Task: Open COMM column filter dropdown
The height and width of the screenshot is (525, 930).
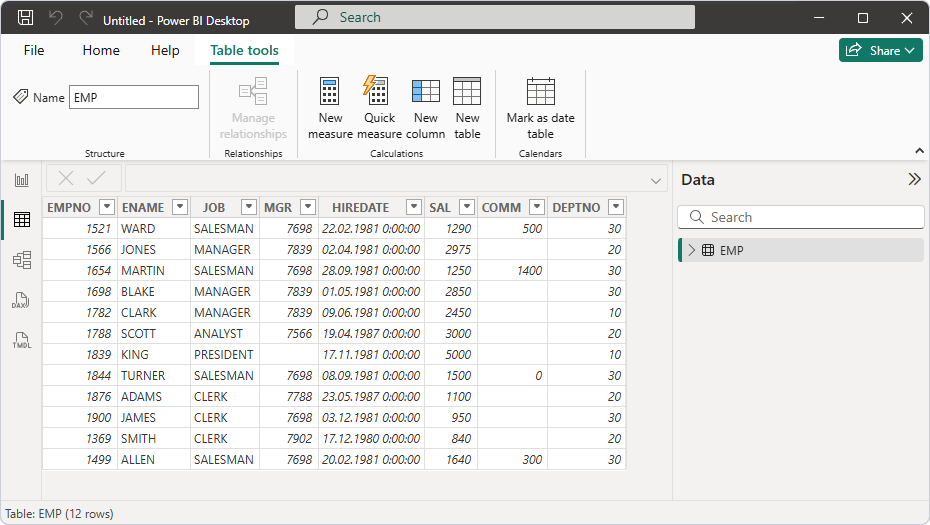Action: pyautogui.click(x=537, y=207)
